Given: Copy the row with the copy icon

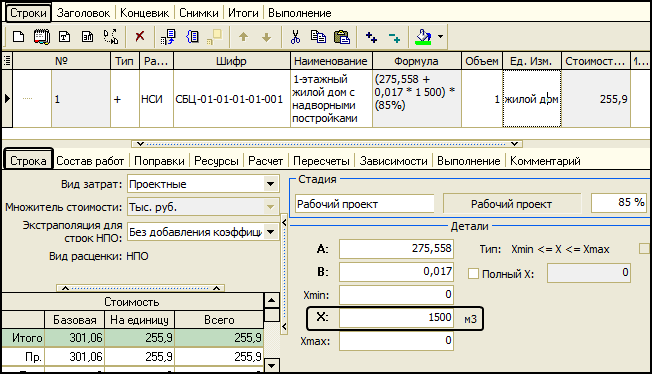Looking at the screenshot, I should (x=319, y=37).
